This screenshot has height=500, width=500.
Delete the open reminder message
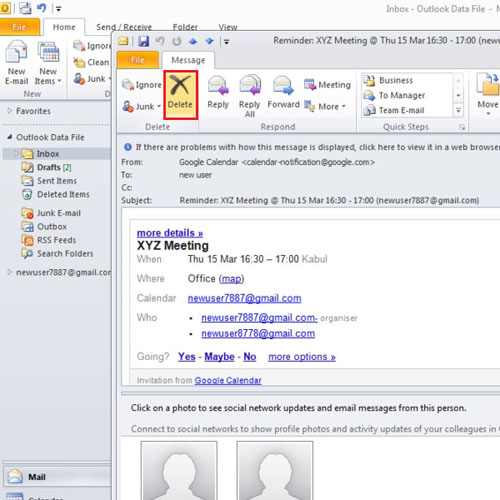coord(180,95)
